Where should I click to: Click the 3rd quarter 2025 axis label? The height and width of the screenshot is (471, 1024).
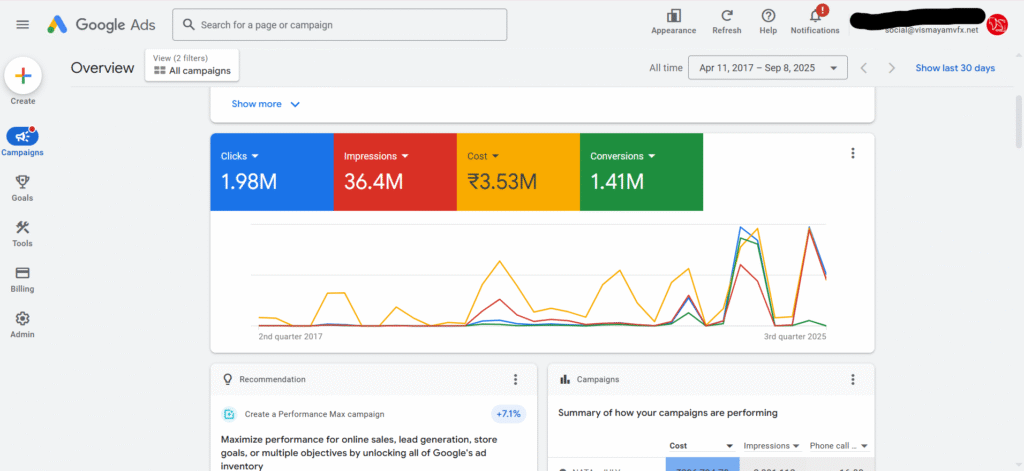point(794,337)
